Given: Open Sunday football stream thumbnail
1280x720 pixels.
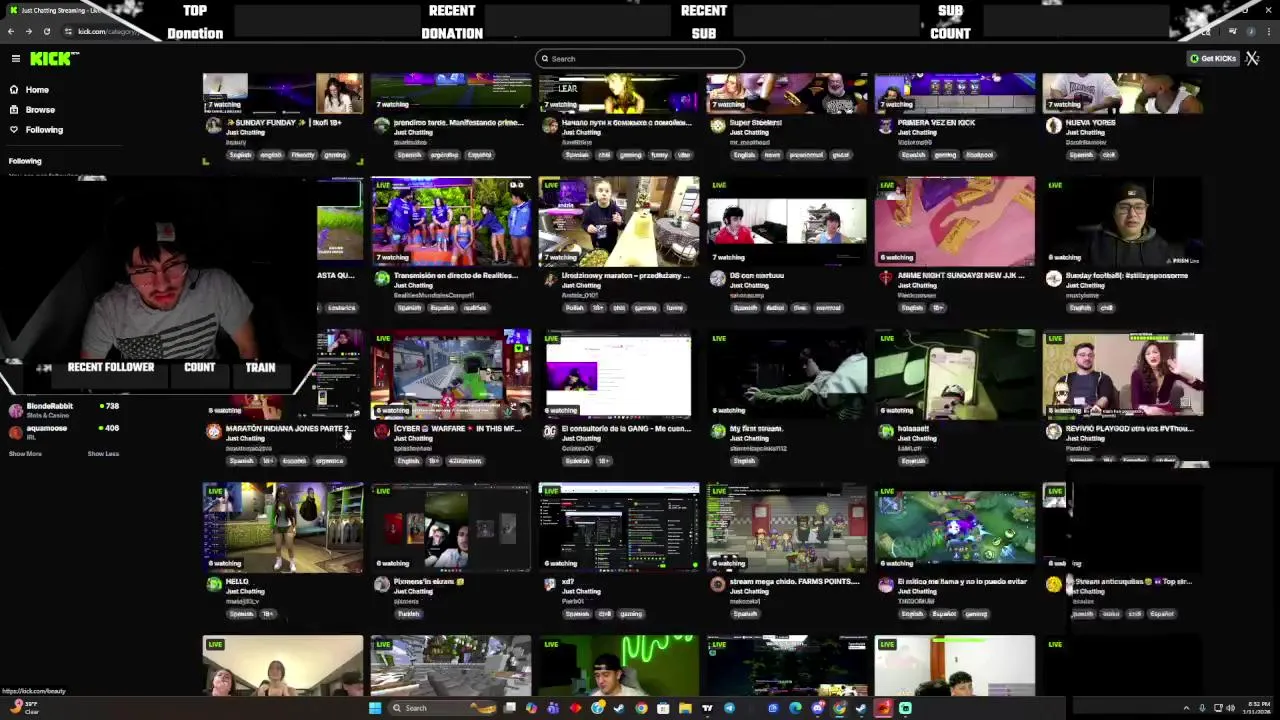Looking at the screenshot, I should click(1123, 222).
